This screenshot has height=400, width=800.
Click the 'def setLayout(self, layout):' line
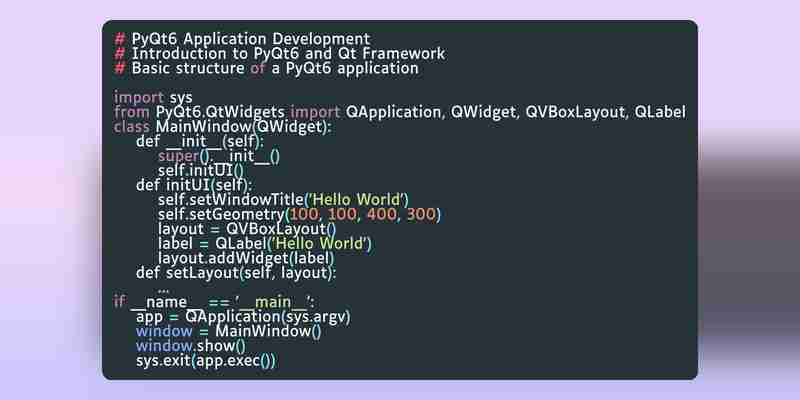coord(236,273)
